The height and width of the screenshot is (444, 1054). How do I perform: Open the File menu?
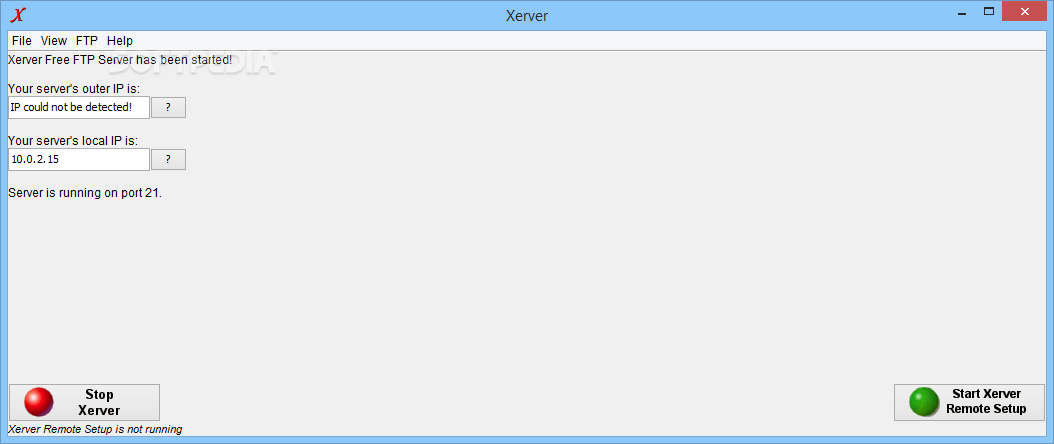[x=22, y=40]
